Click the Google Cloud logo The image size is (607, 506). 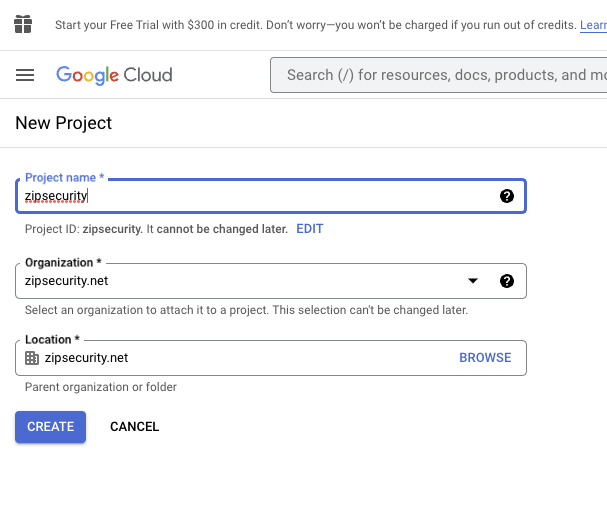click(114, 75)
